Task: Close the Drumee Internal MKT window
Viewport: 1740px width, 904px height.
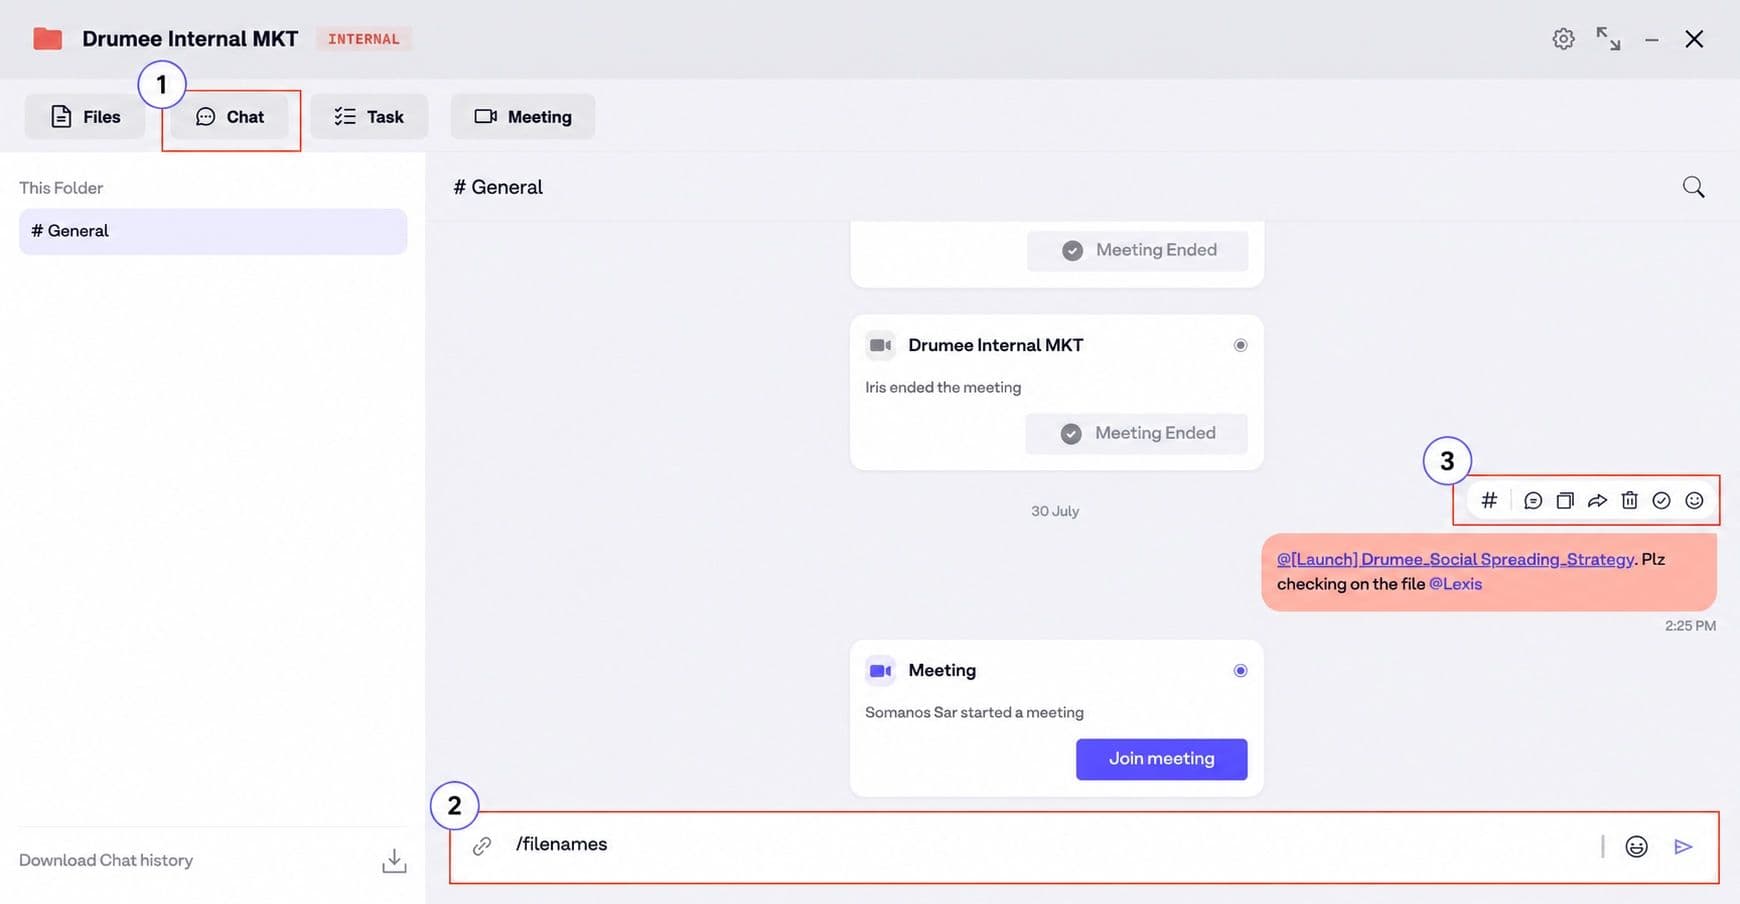Action: click(x=1694, y=39)
